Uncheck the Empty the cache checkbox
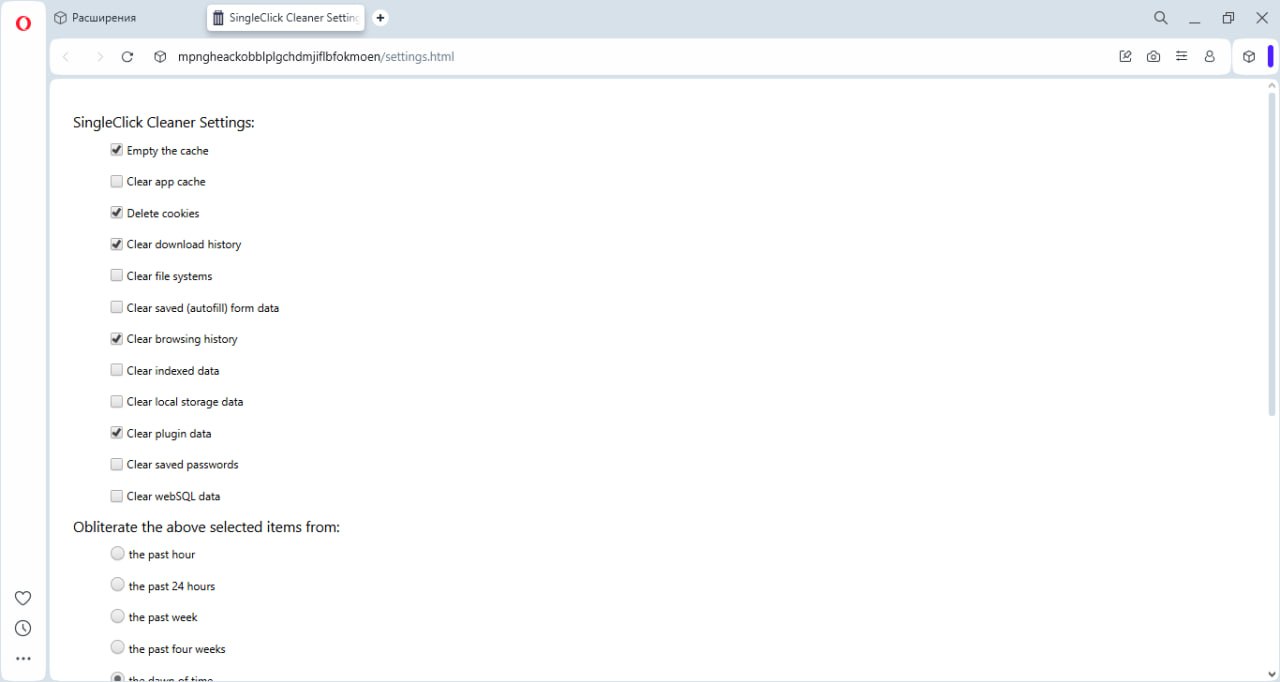The image size is (1280, 682). (x=117, y=150)
